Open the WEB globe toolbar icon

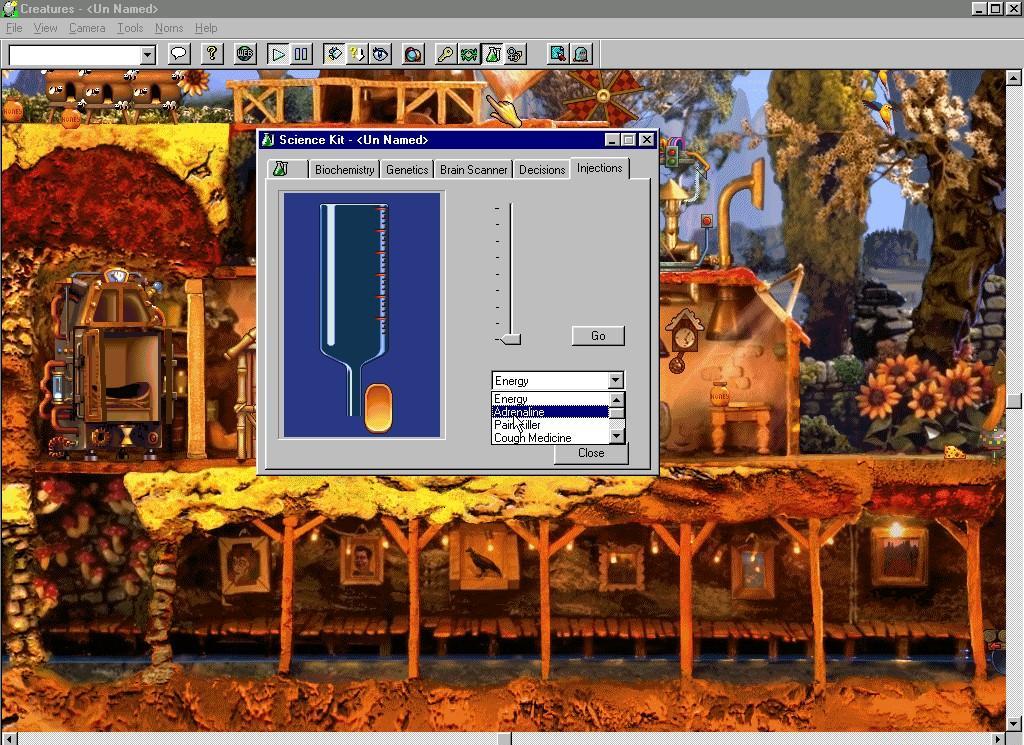point(245,54)
